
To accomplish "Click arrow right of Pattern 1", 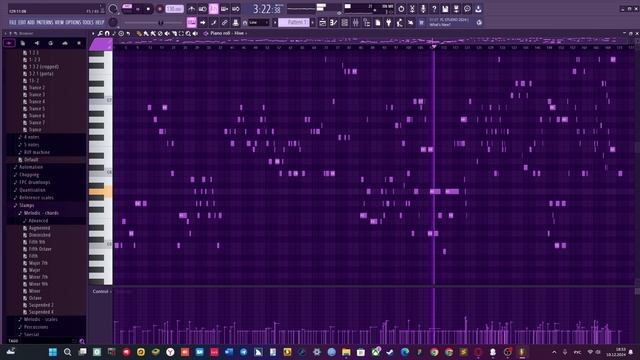I will pos(313,22).
